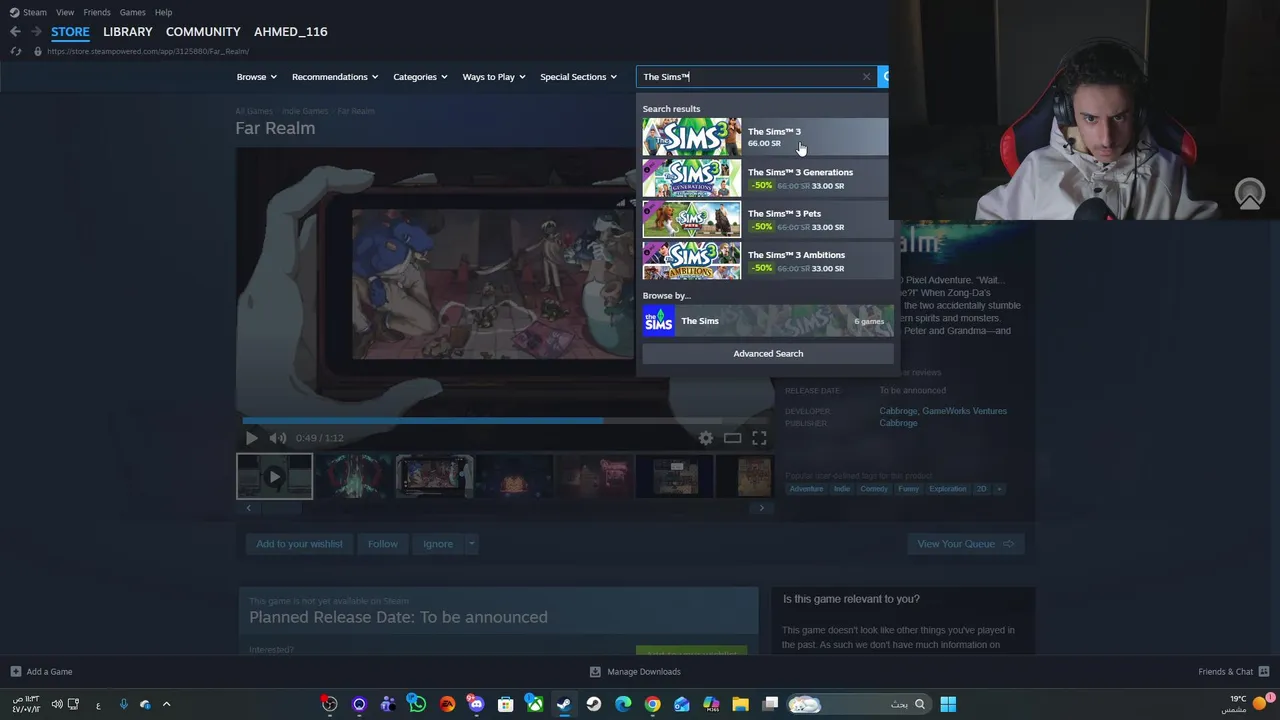Select The Sims 3 Generations result
This screenshot has width=1280, height=720.
click(768, 178)
